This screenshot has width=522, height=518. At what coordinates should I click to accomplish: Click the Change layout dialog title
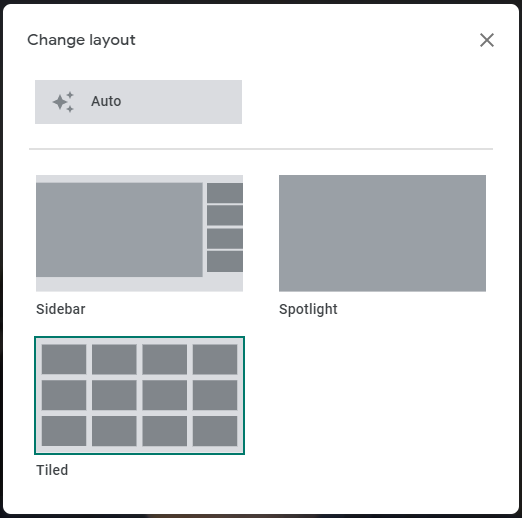81,40
